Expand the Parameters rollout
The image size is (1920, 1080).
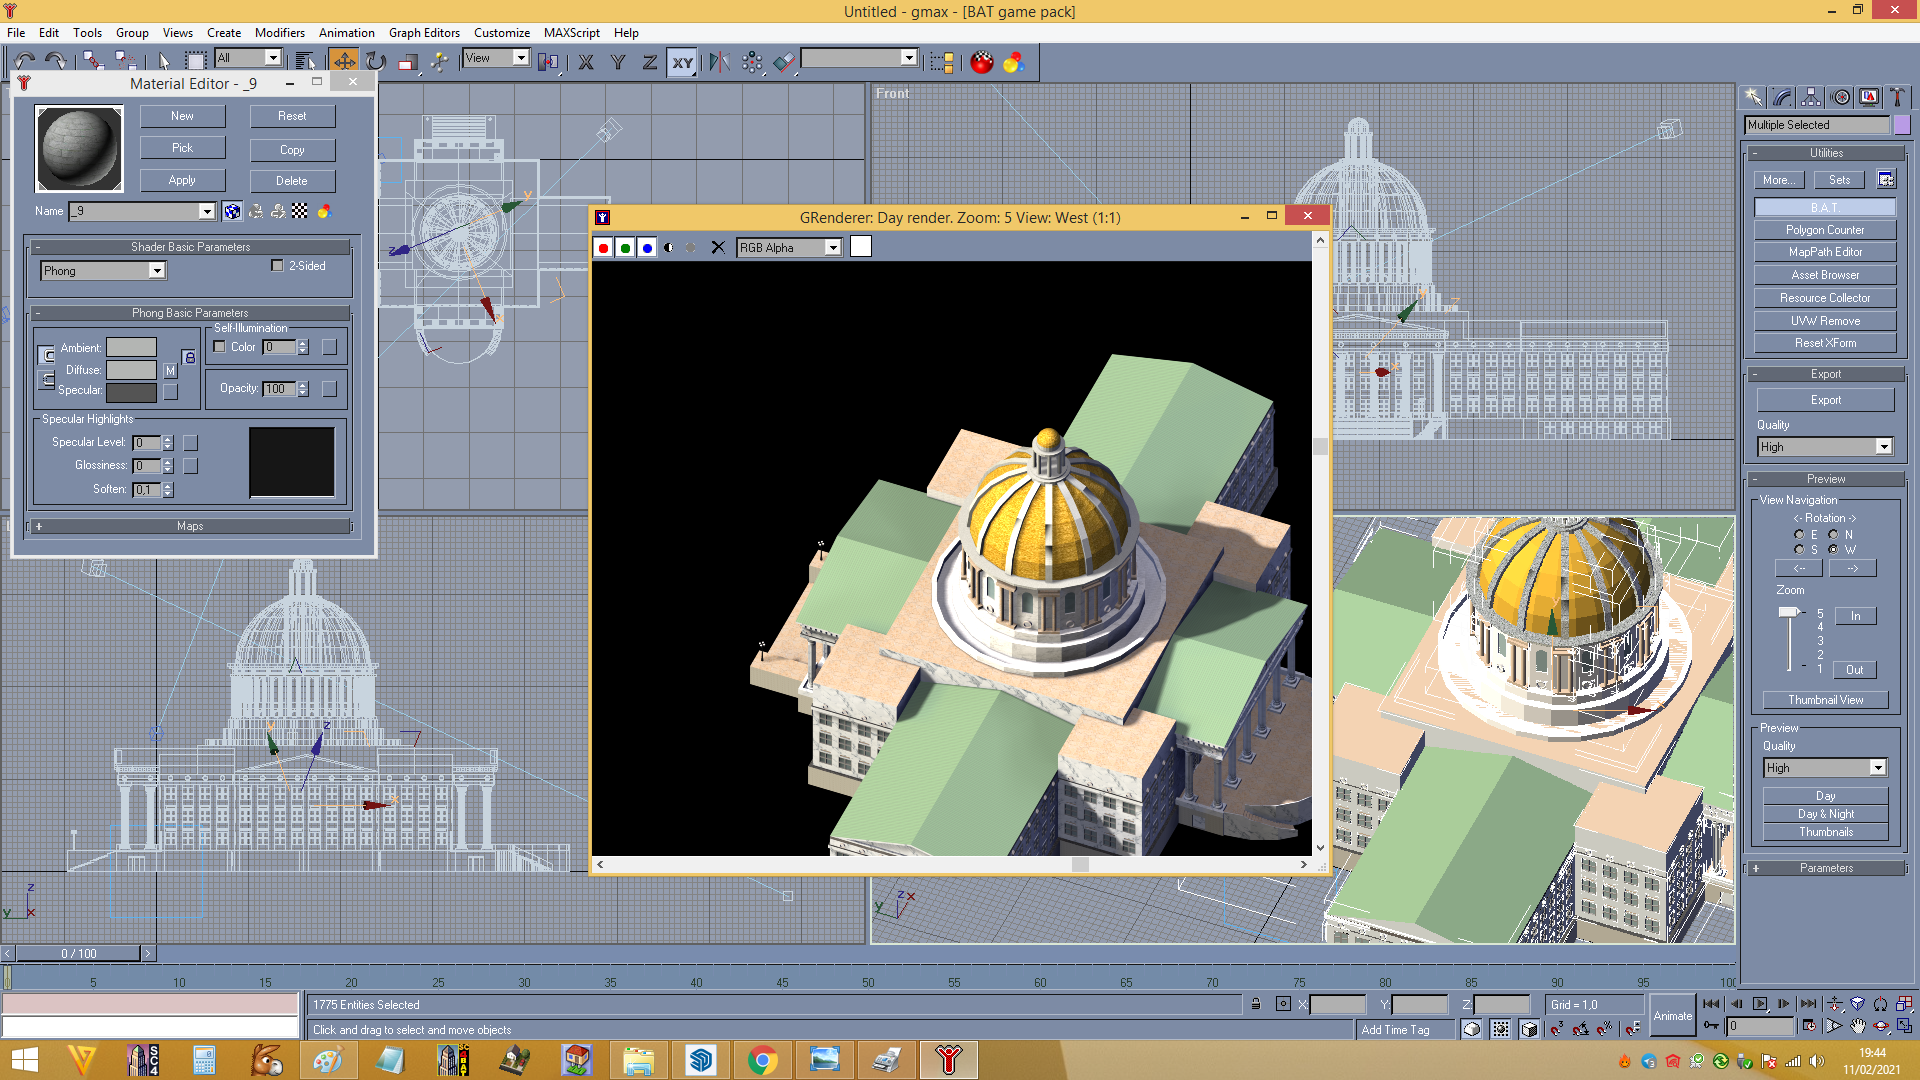tap(1826, 868)
